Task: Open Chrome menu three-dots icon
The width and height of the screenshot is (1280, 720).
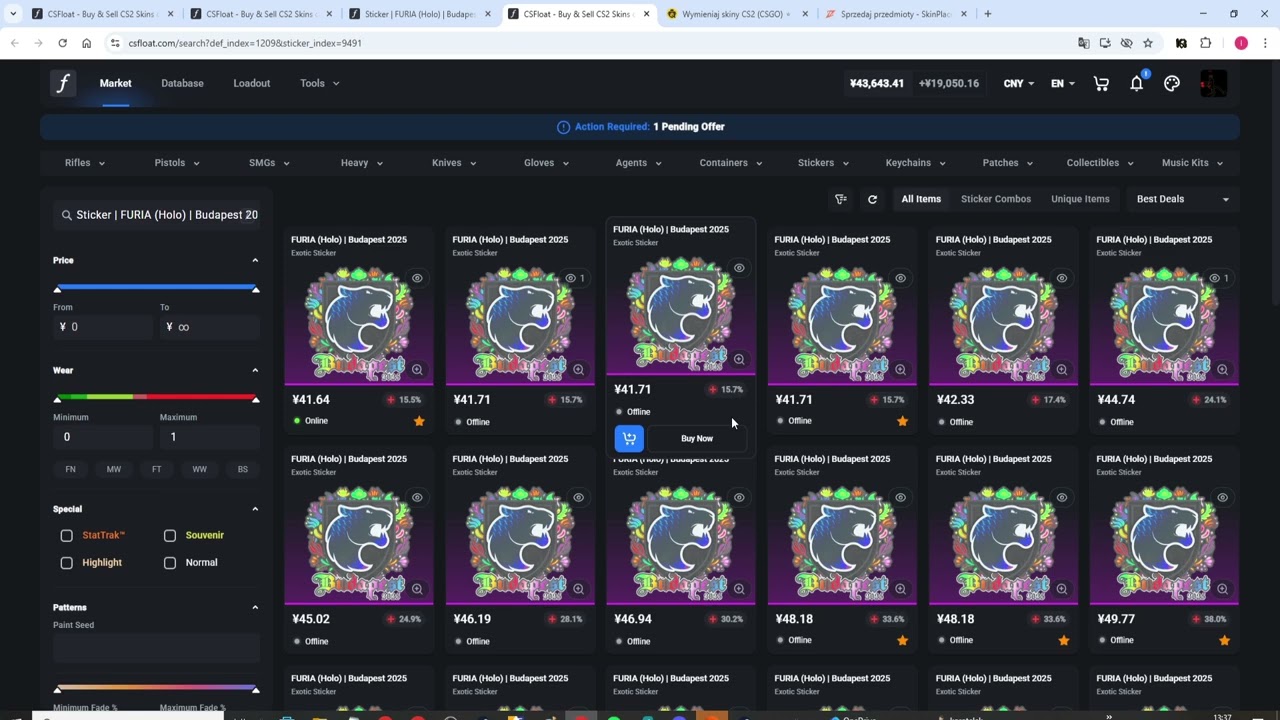Action: 1265,43
